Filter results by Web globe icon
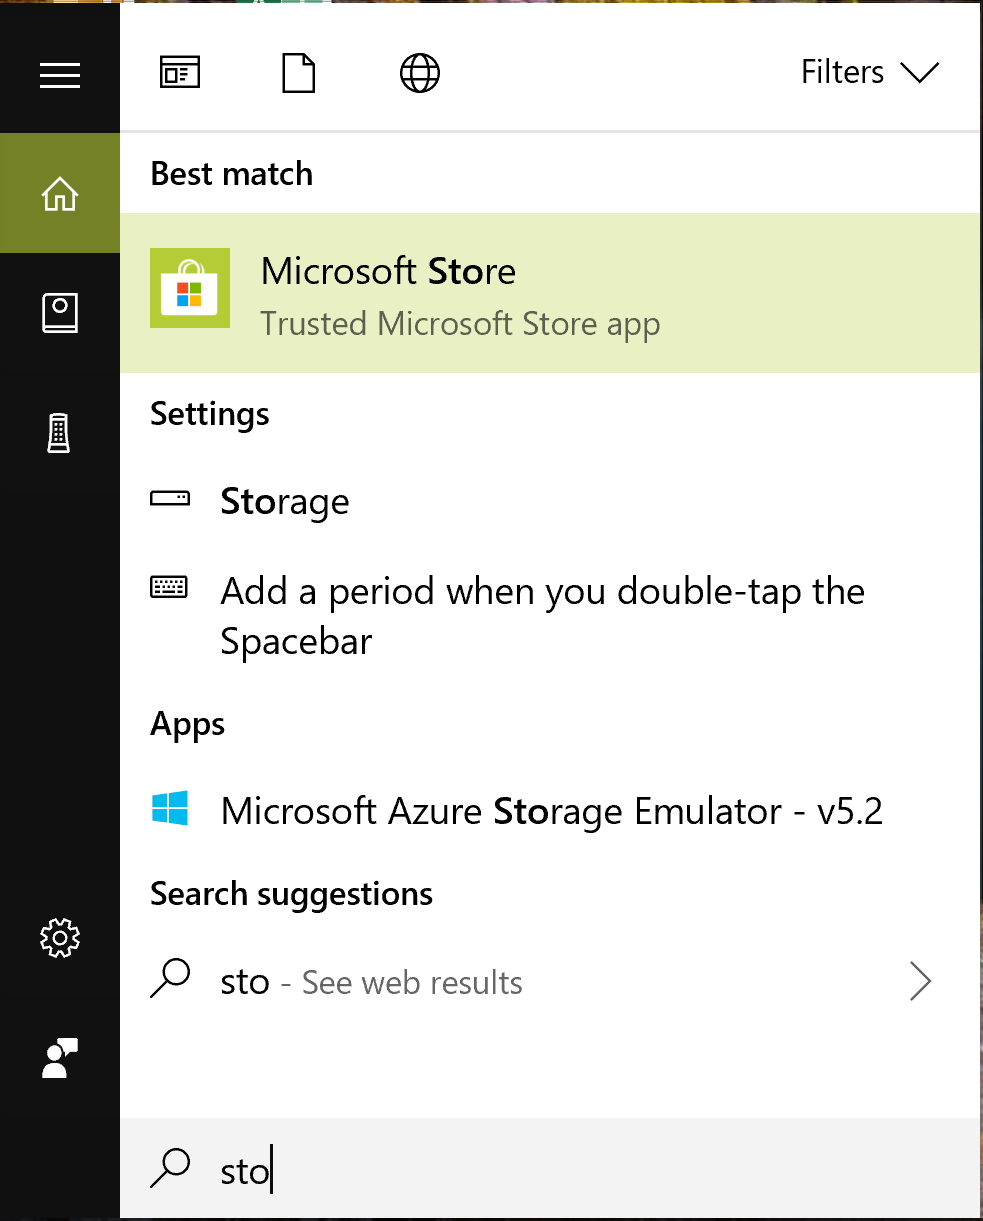The width and height of the screenshot is (983, 1221). 420,73
